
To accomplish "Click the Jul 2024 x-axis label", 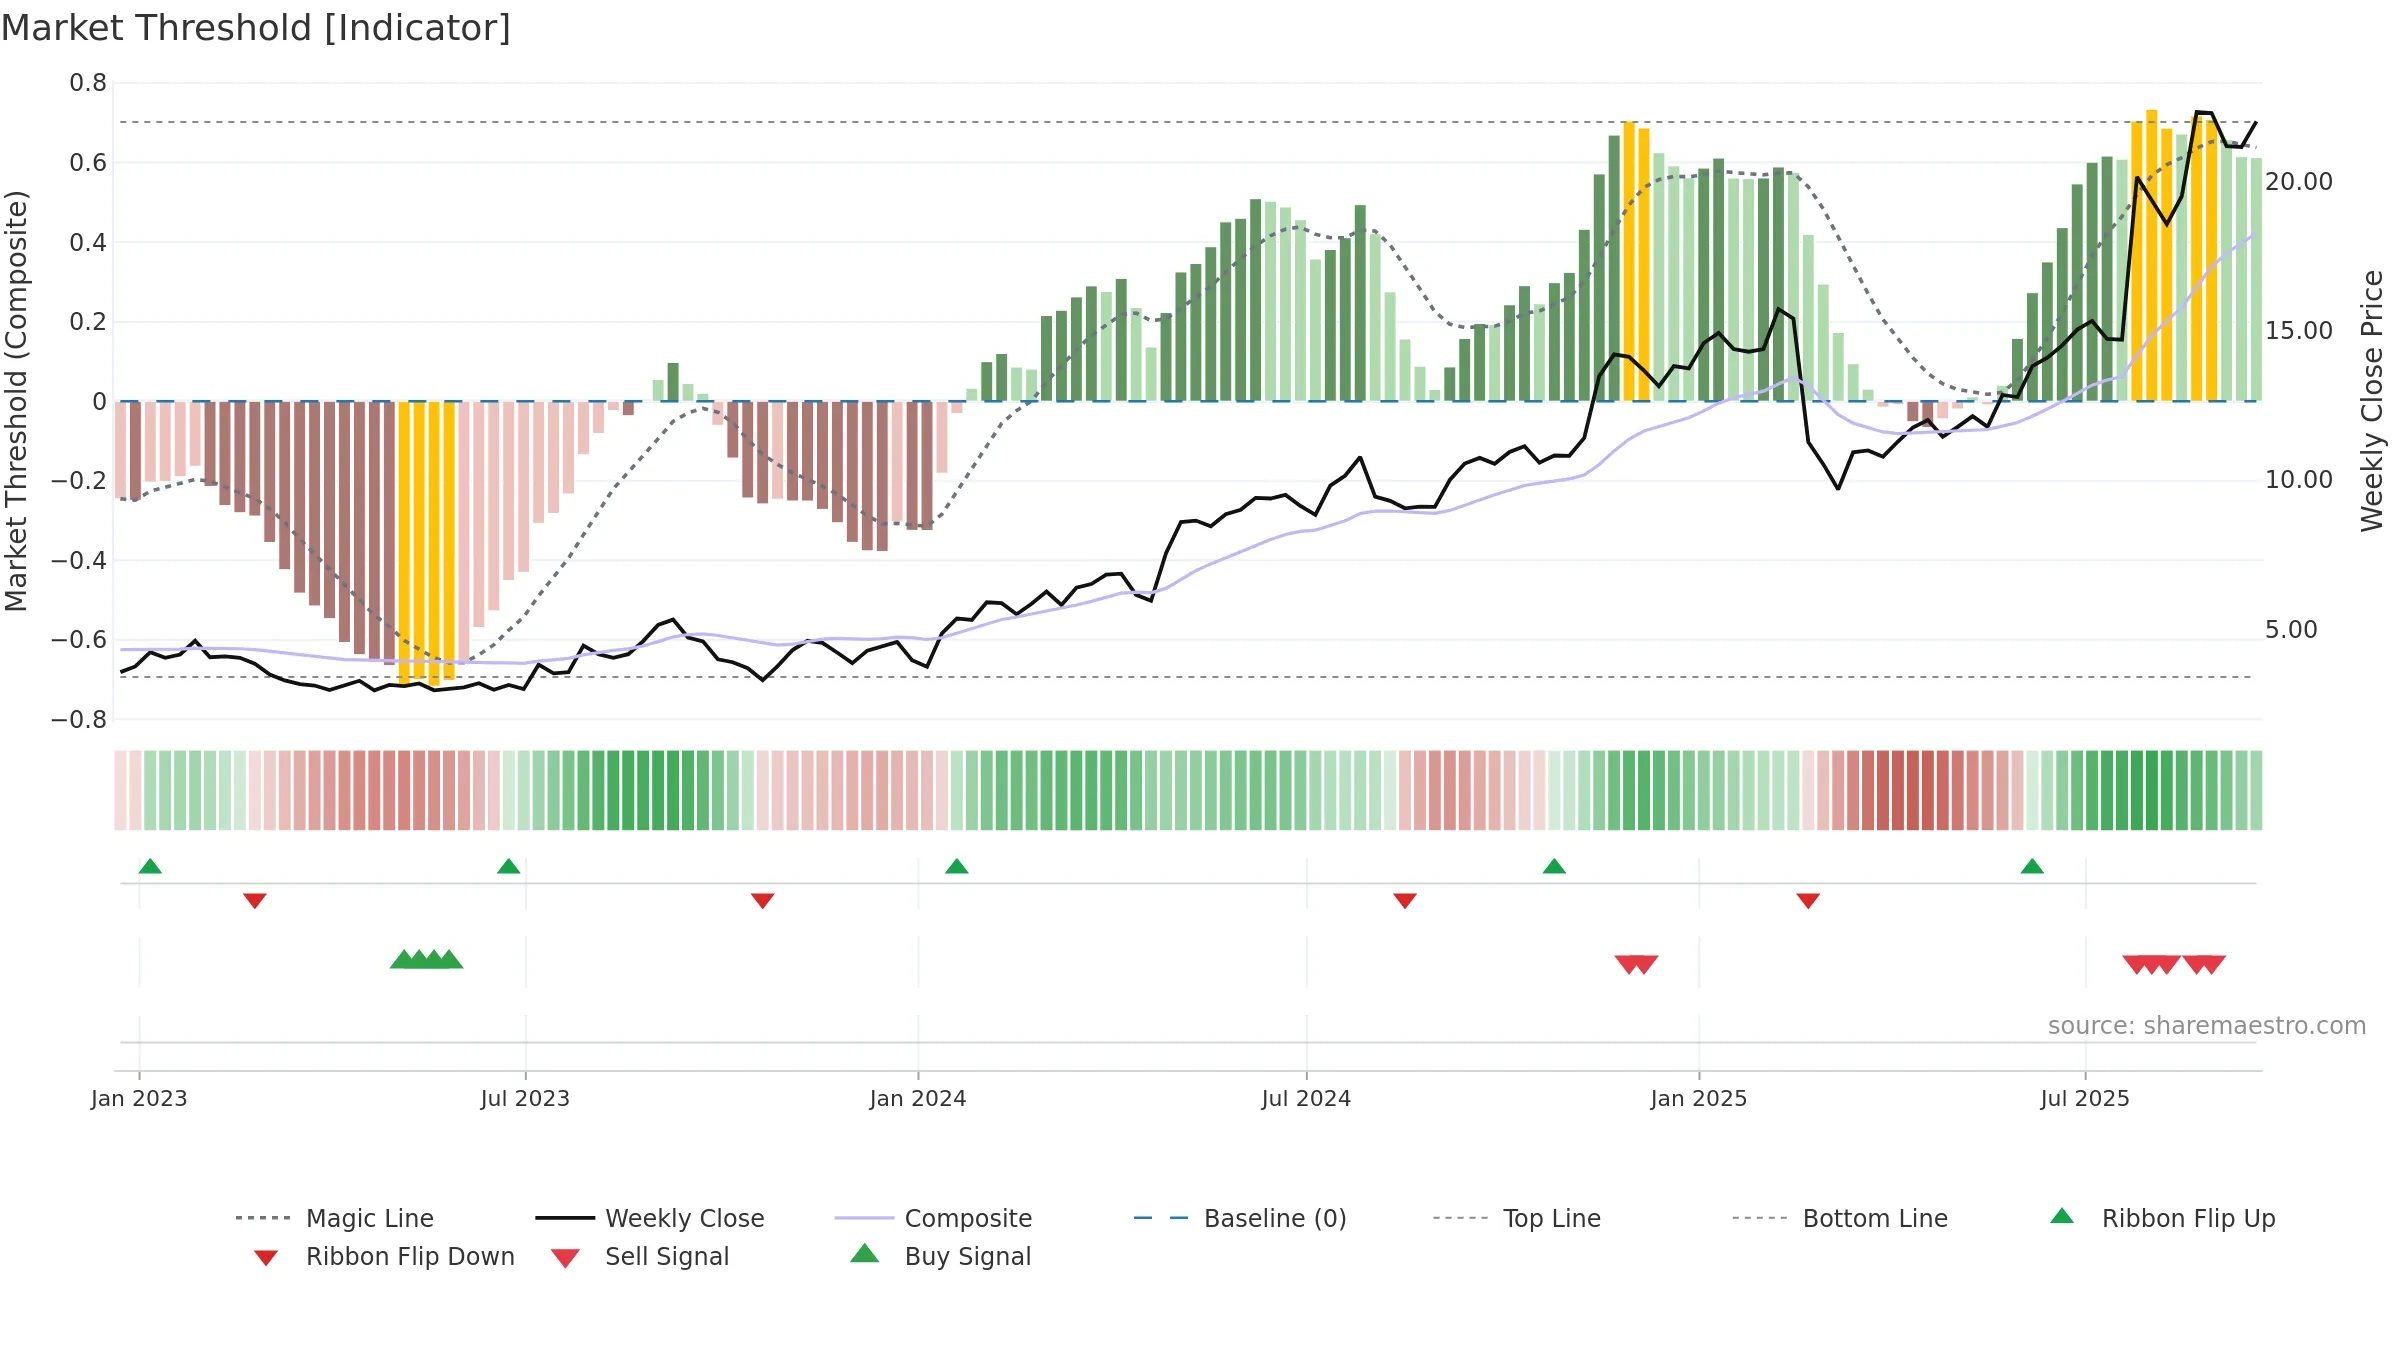I will [x=1306, y=1099].
